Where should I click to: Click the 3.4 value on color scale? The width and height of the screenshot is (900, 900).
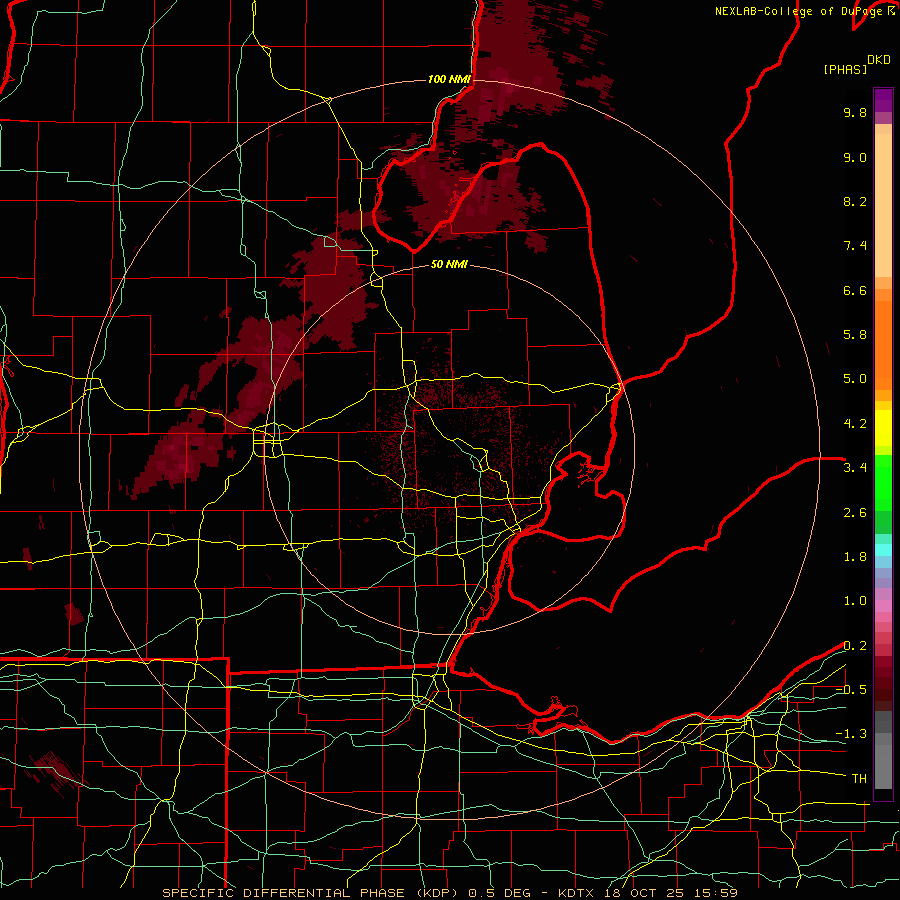[x=855, y=468]
